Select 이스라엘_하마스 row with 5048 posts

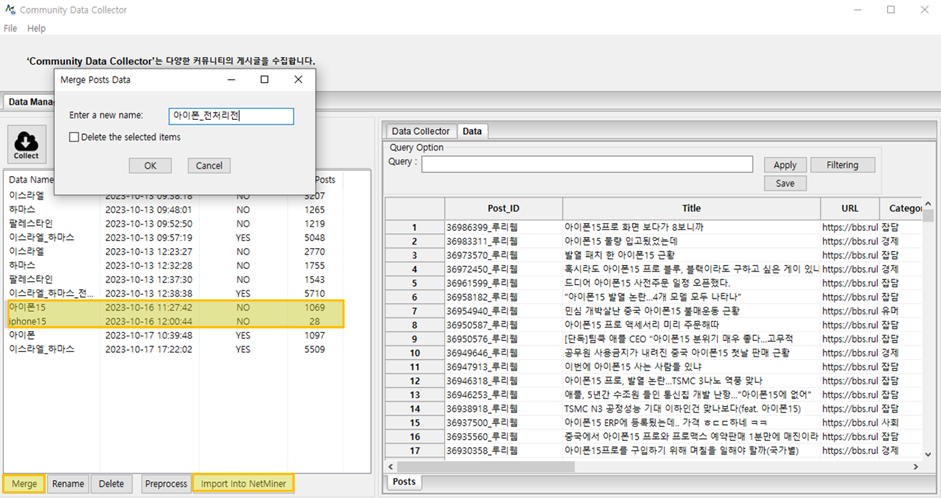point(175,238)
